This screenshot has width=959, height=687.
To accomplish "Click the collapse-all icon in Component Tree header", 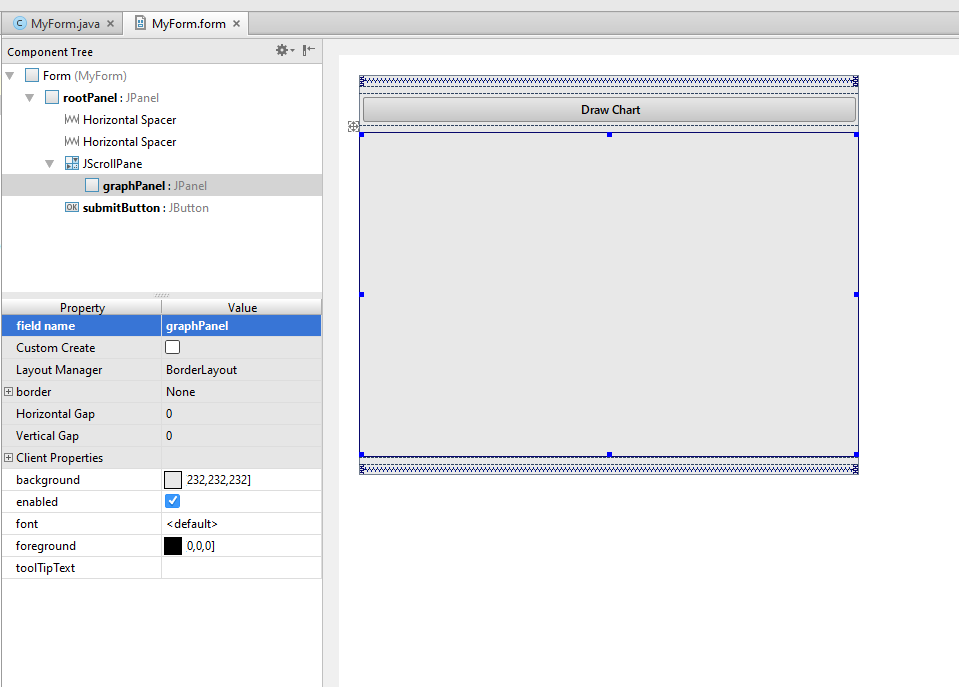I will pos(310,50).
